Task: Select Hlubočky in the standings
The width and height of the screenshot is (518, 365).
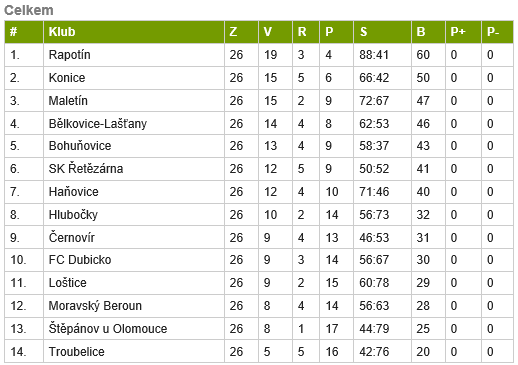Action: [73, 215]
